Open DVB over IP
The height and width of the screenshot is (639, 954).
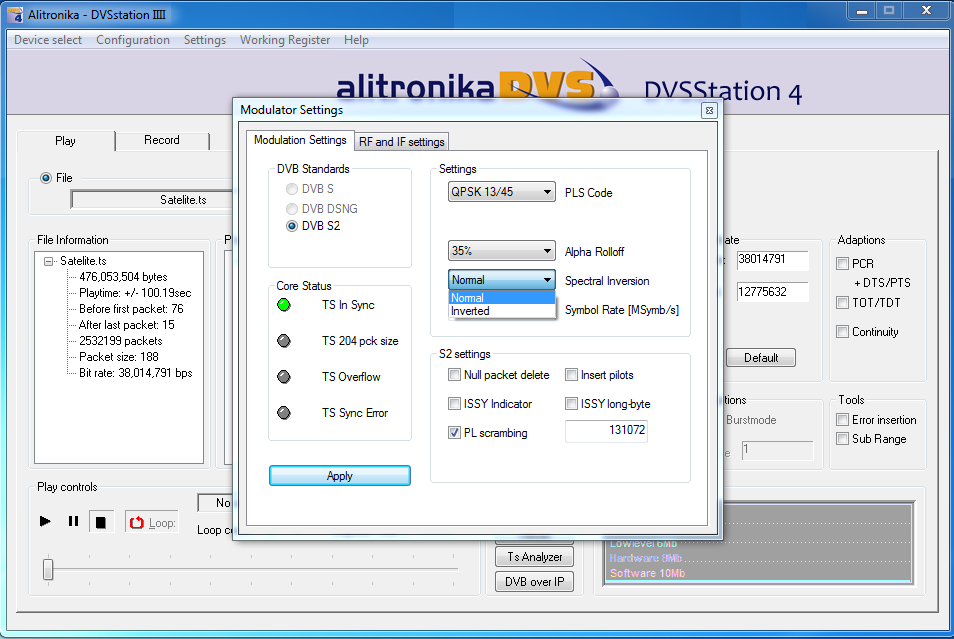point(534,582)
